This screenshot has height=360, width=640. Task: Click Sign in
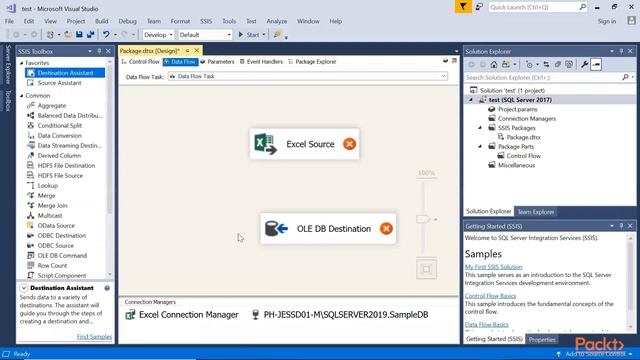tap(607, 21)
